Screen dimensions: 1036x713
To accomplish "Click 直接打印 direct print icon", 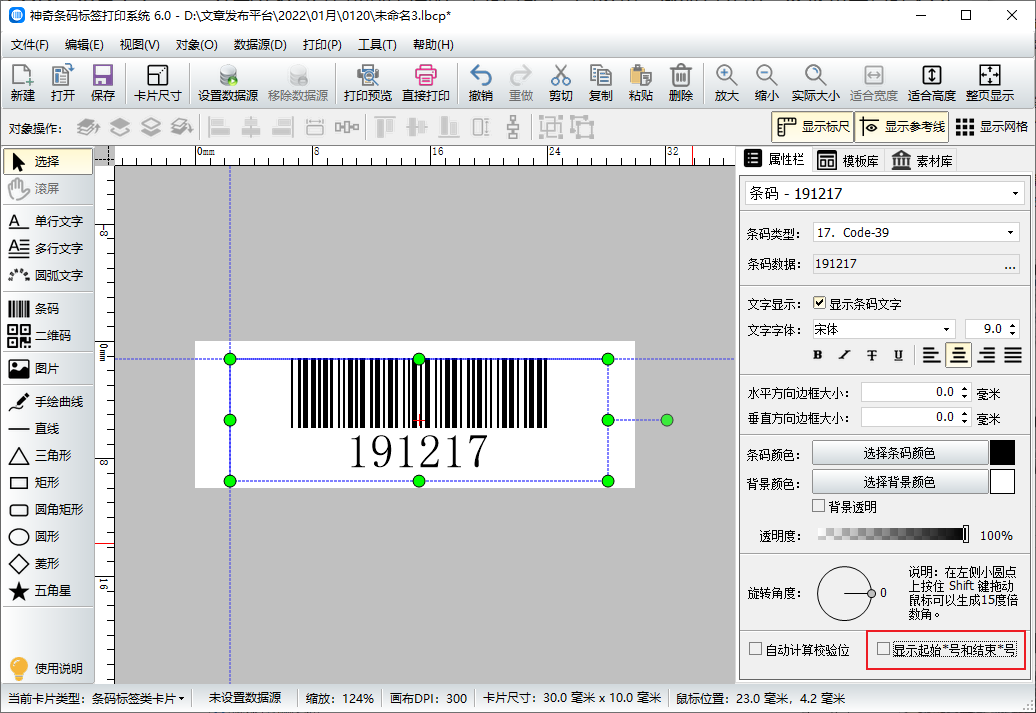I will click(426, 83).
